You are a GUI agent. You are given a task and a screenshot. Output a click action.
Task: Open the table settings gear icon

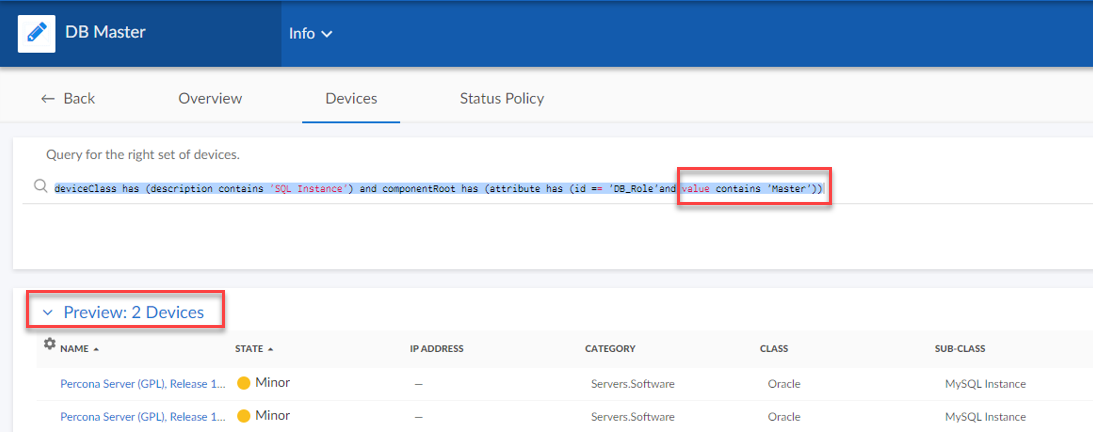point(49,344)
